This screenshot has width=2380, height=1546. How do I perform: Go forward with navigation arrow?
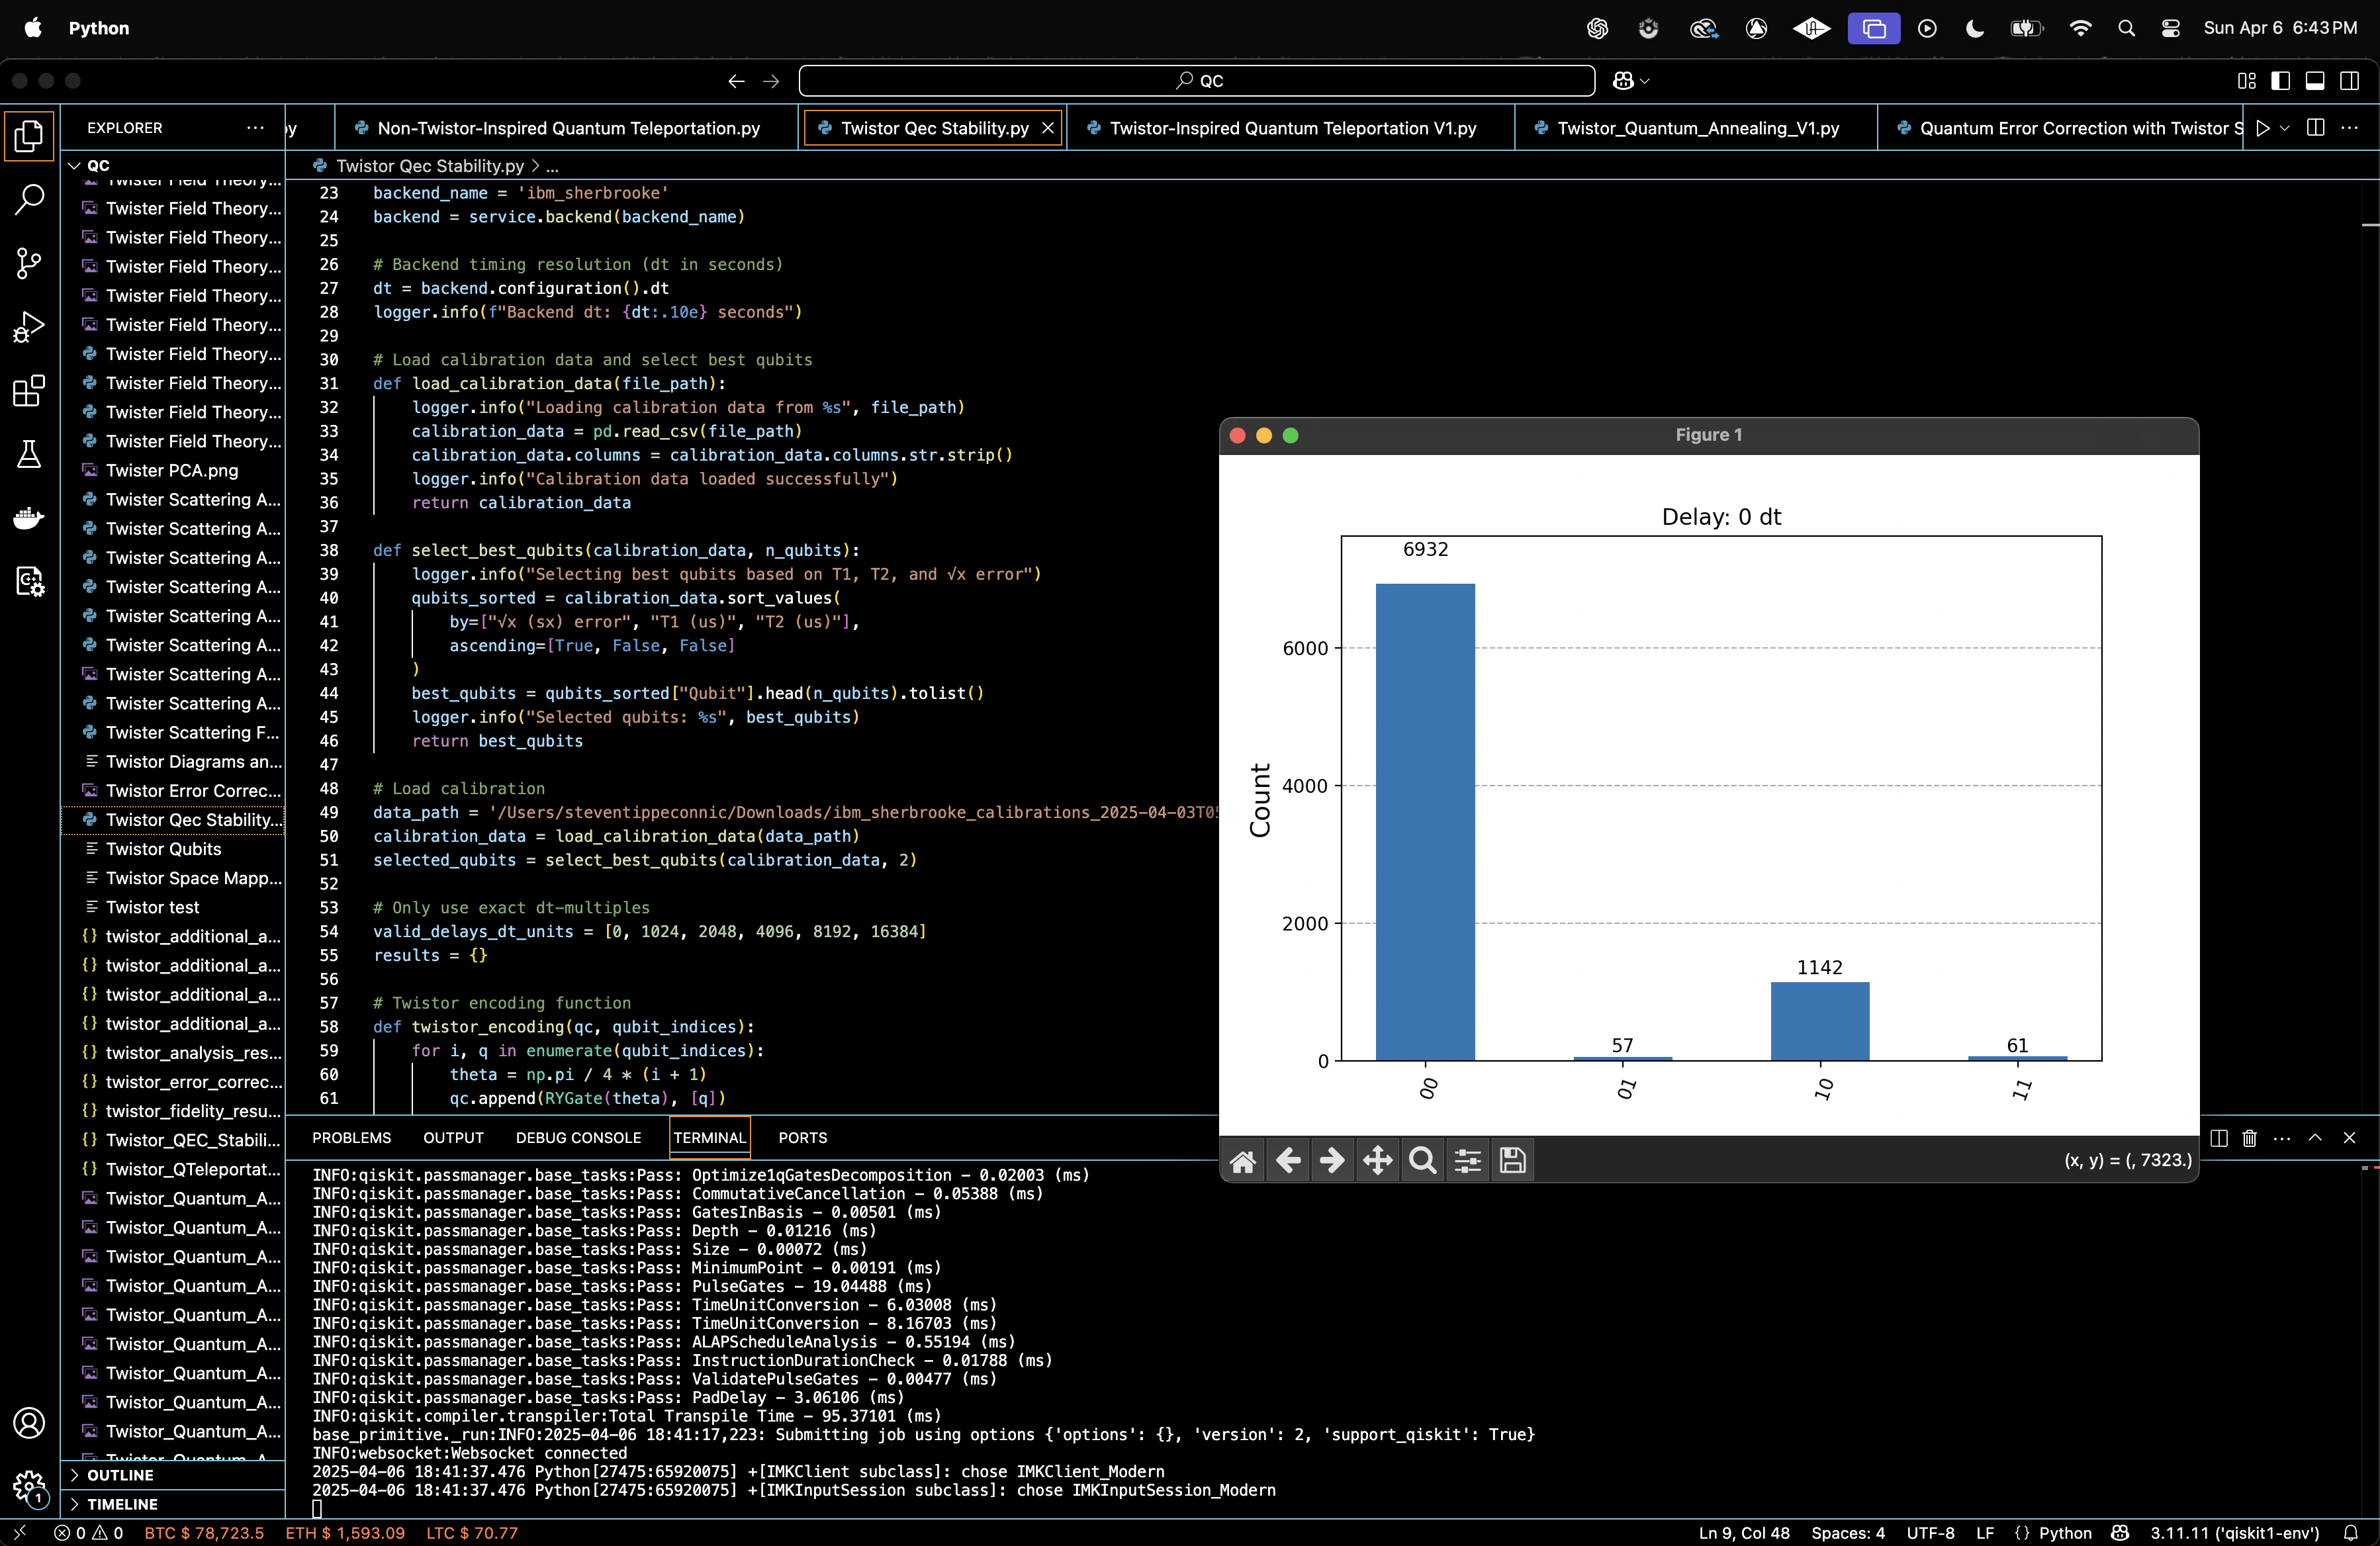[771, 81]
